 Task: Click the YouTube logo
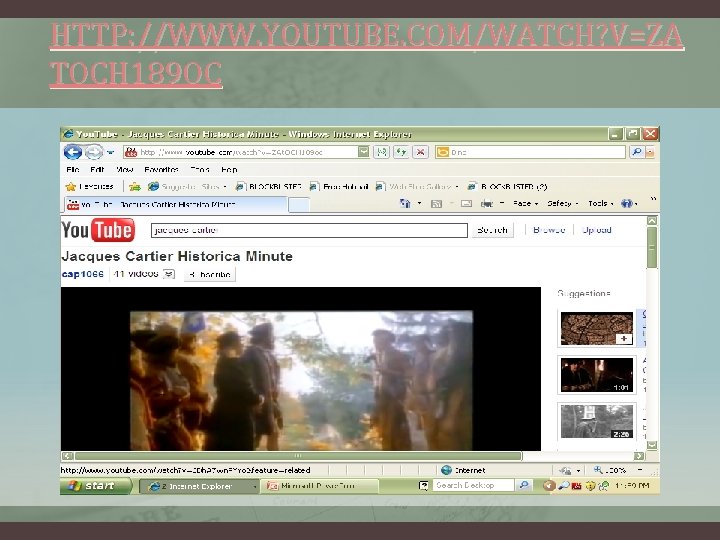98,230
